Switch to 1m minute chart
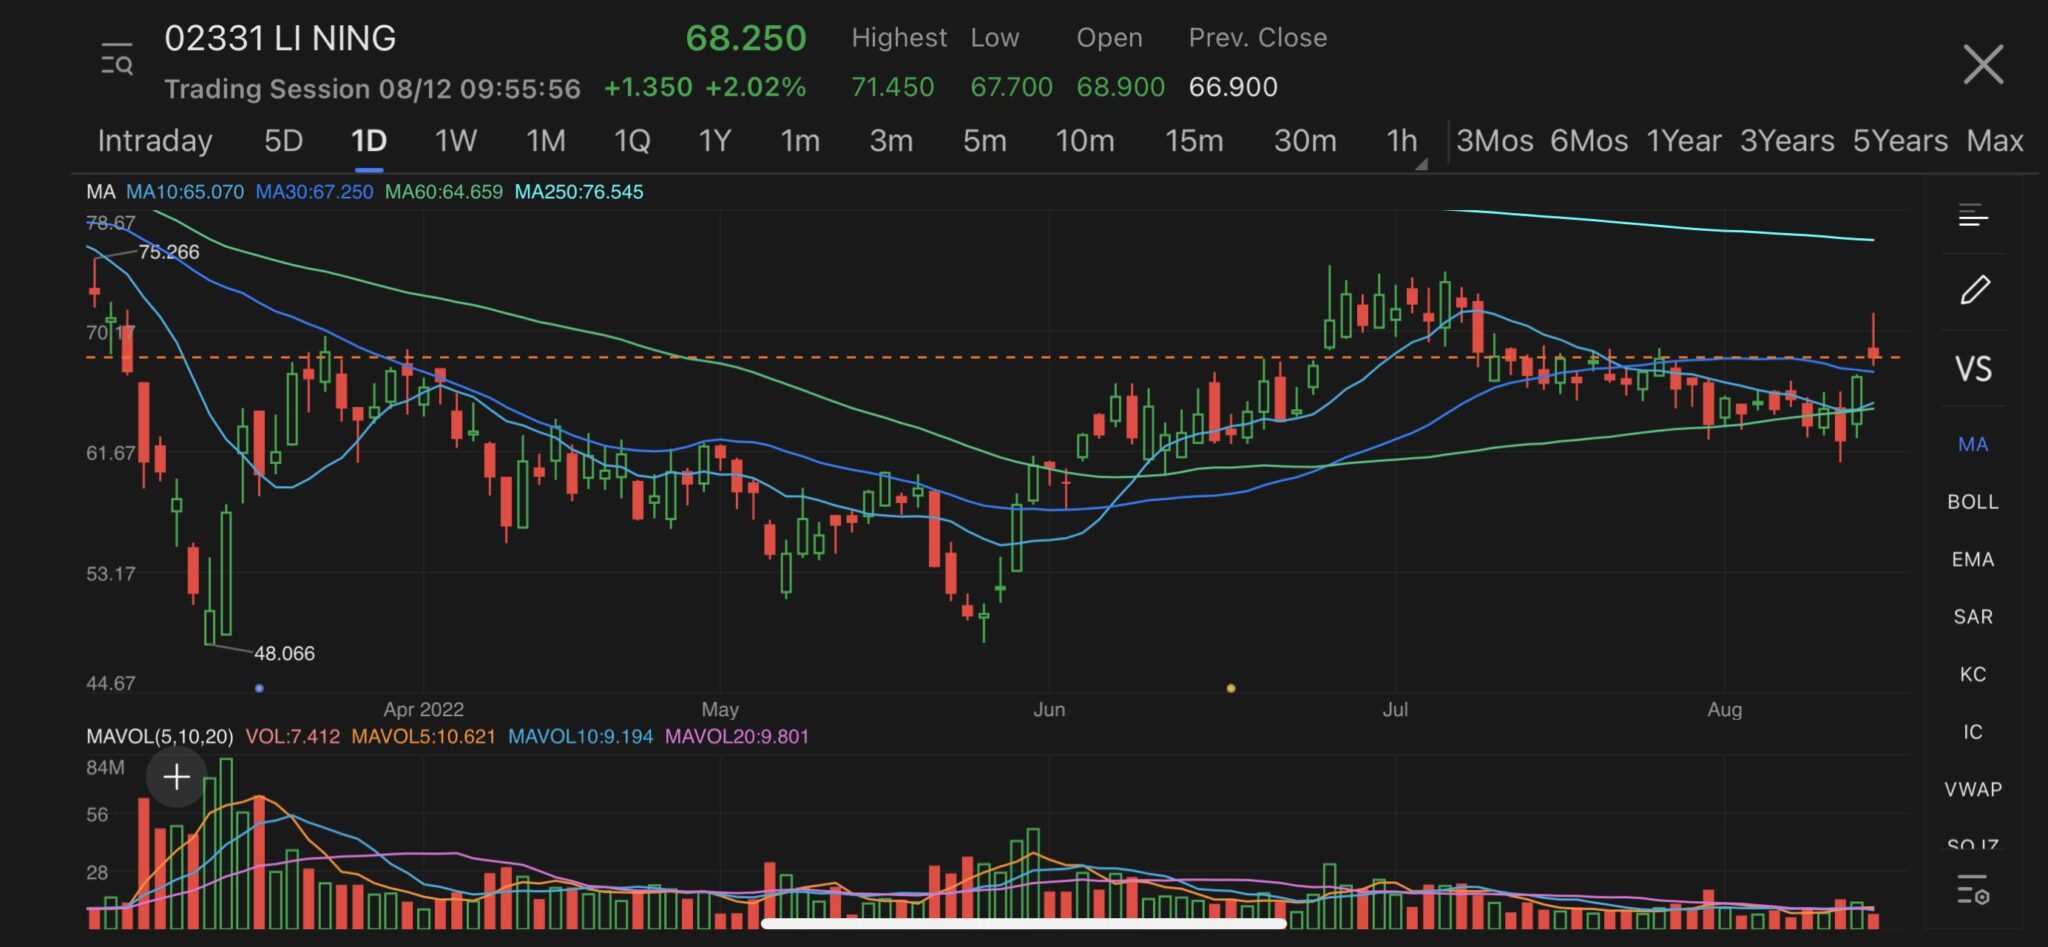This screenshot has width=2048, height=947. (800, 140)
